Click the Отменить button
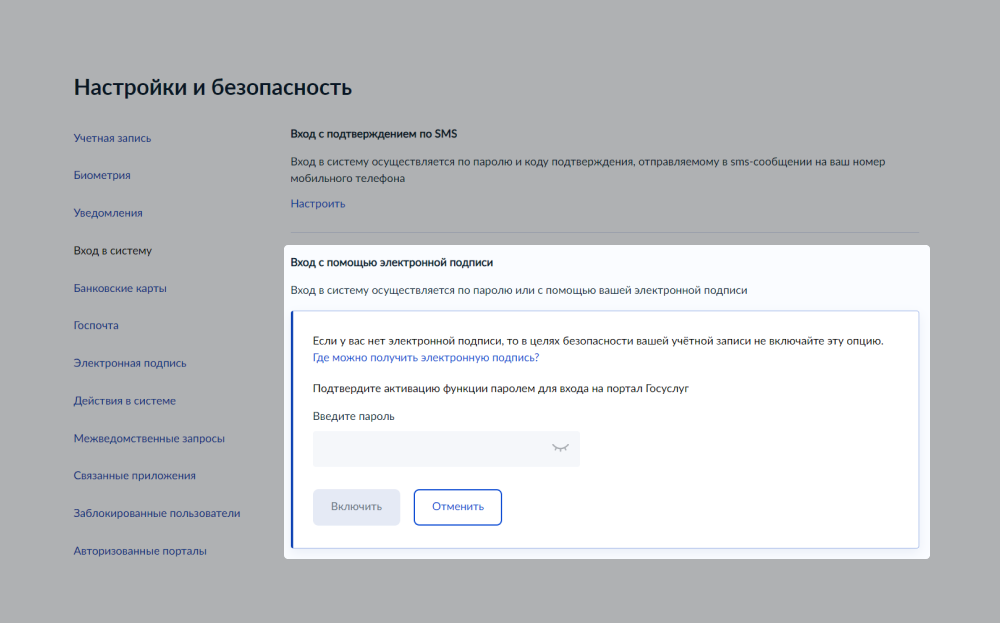This screenshot has height=623, width=1000. [x=457, y=507]
